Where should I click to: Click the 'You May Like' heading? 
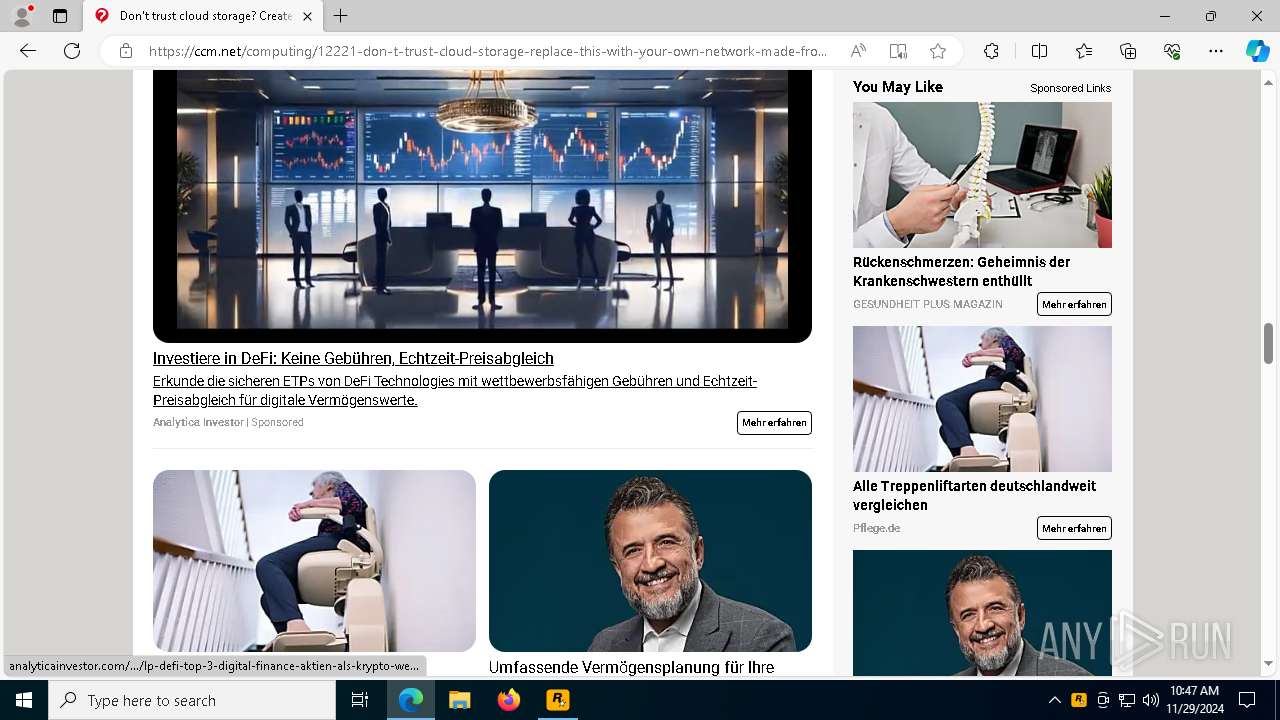click(898, 87)
